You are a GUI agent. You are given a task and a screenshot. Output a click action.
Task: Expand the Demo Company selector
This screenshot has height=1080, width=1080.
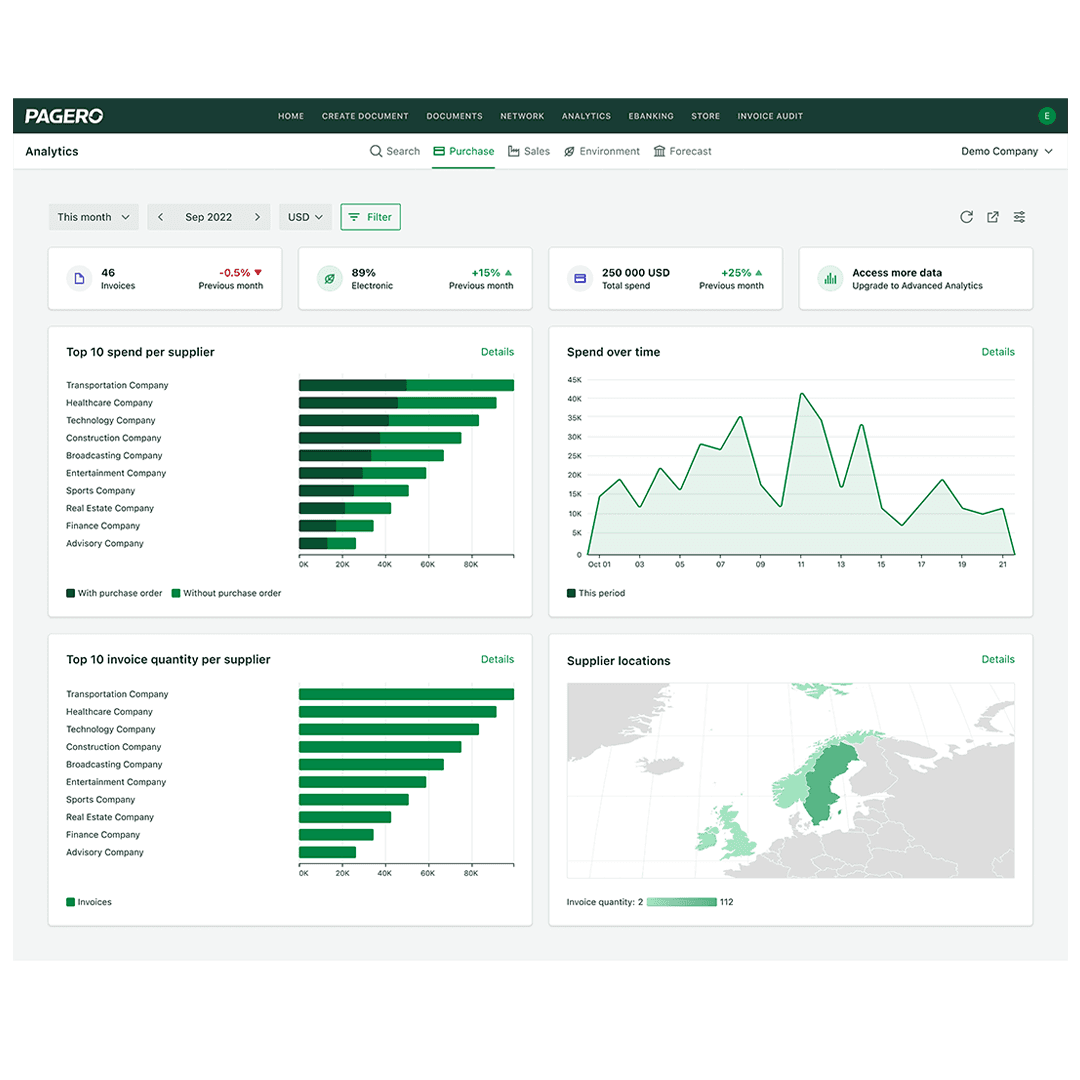(1006, 152)
